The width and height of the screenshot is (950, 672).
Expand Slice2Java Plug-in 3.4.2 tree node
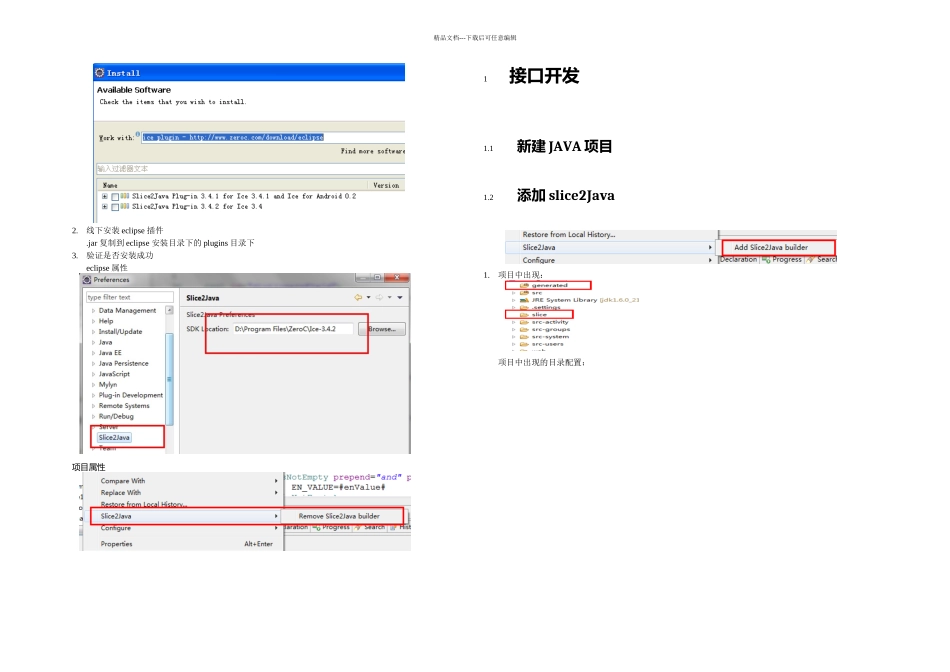[104, 207]
